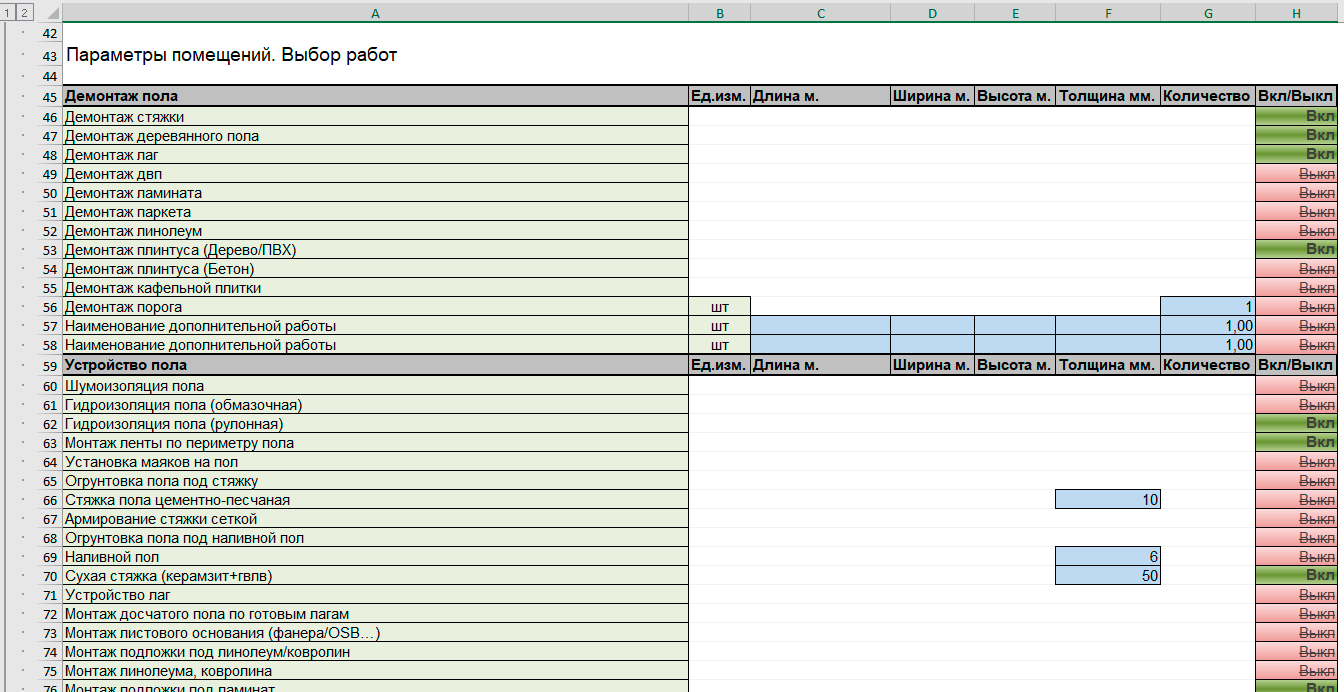Click the Select All corner triangle

point(50,12)
